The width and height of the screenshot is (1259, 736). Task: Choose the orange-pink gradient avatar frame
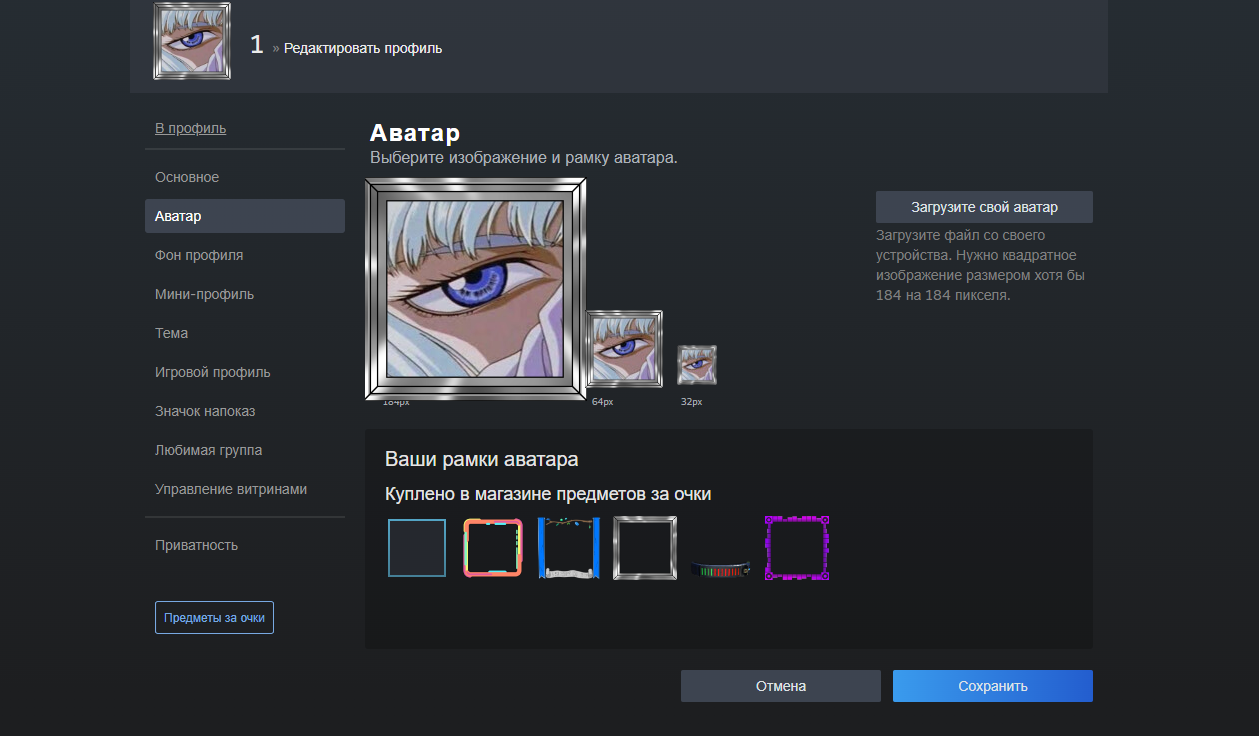493,547
